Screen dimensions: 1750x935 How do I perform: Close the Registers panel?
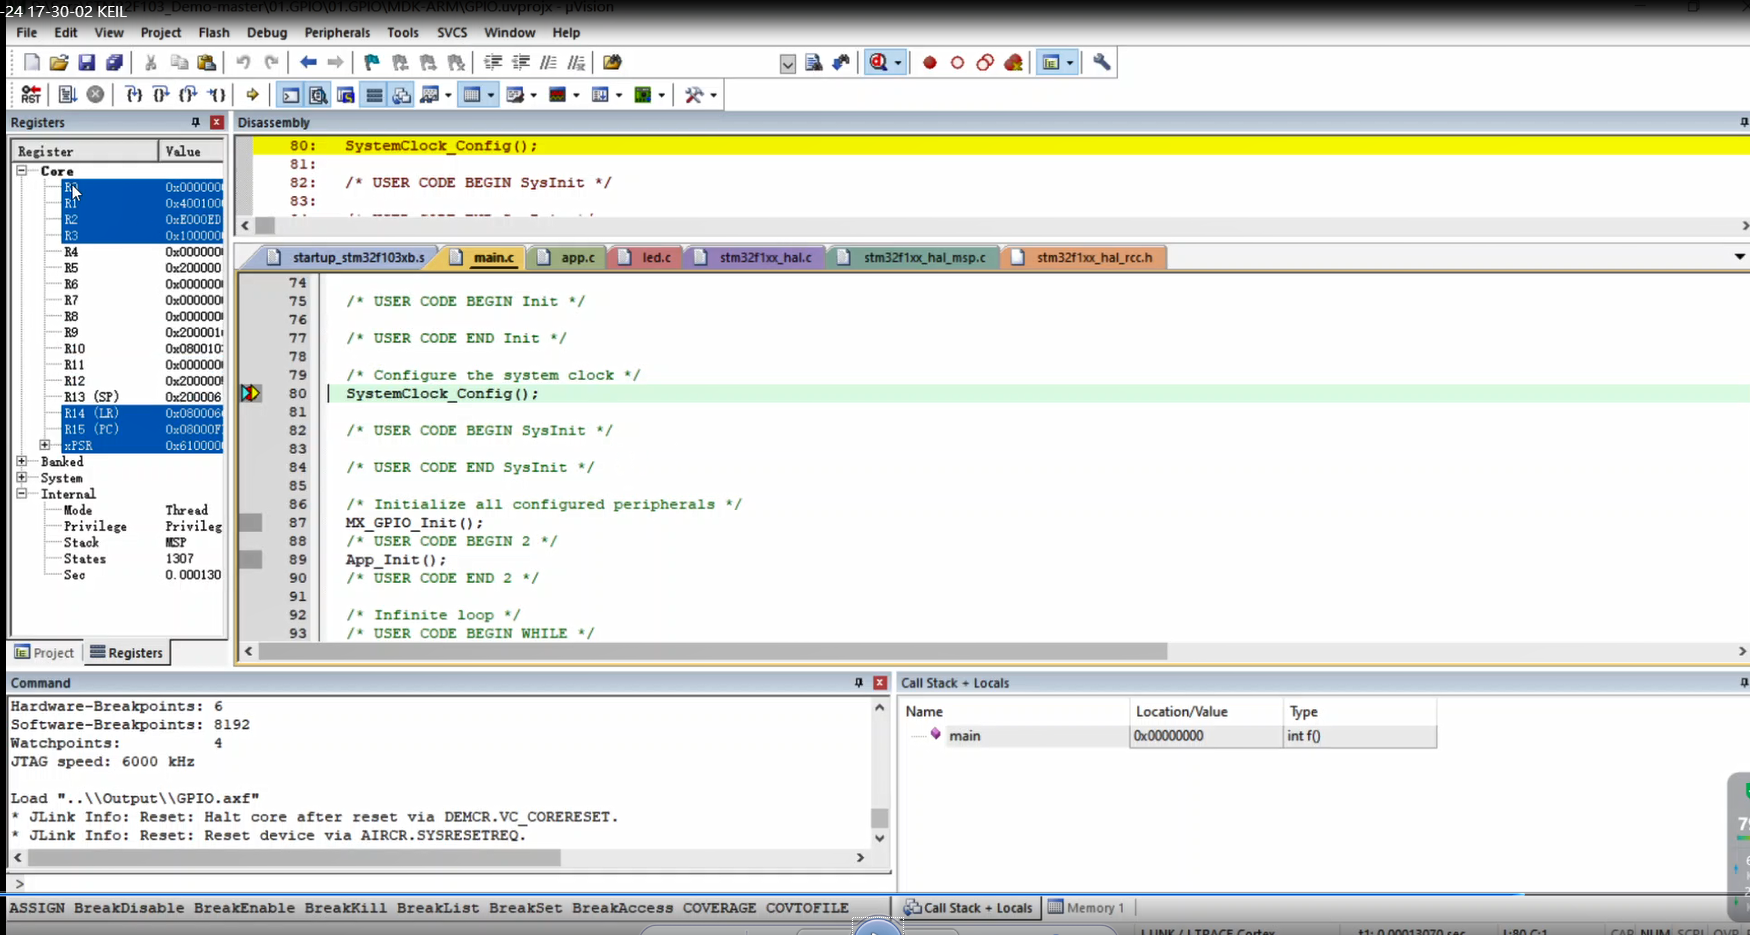(x=217, y=122)
